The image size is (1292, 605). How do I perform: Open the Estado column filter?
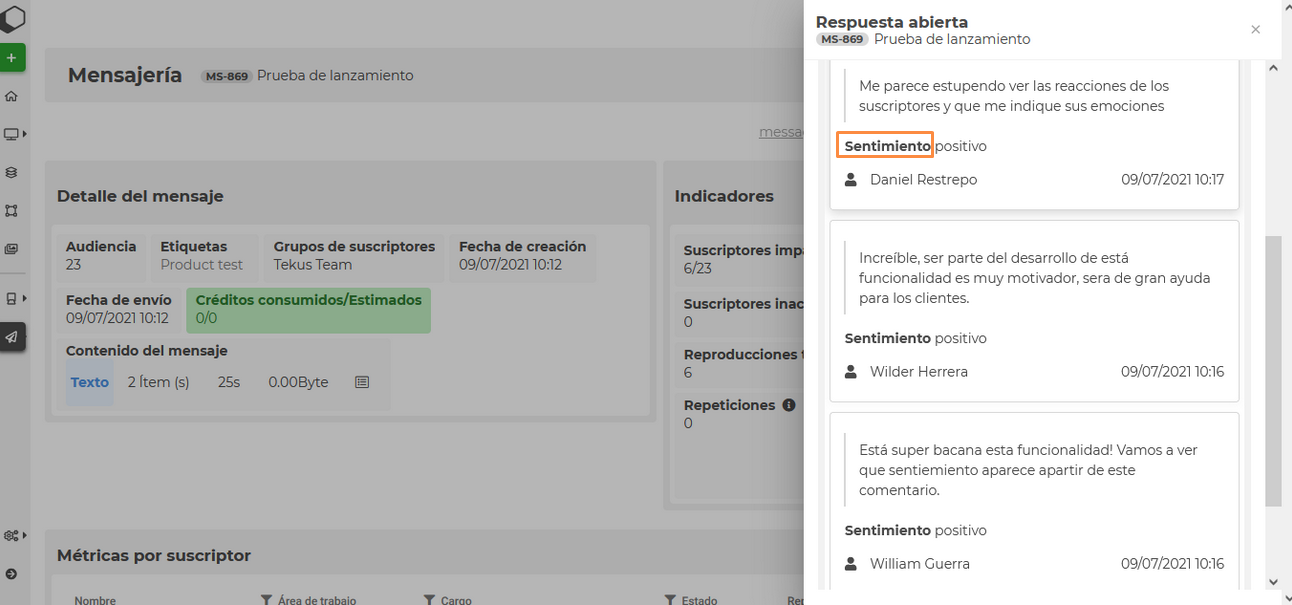tap(670, 600)
